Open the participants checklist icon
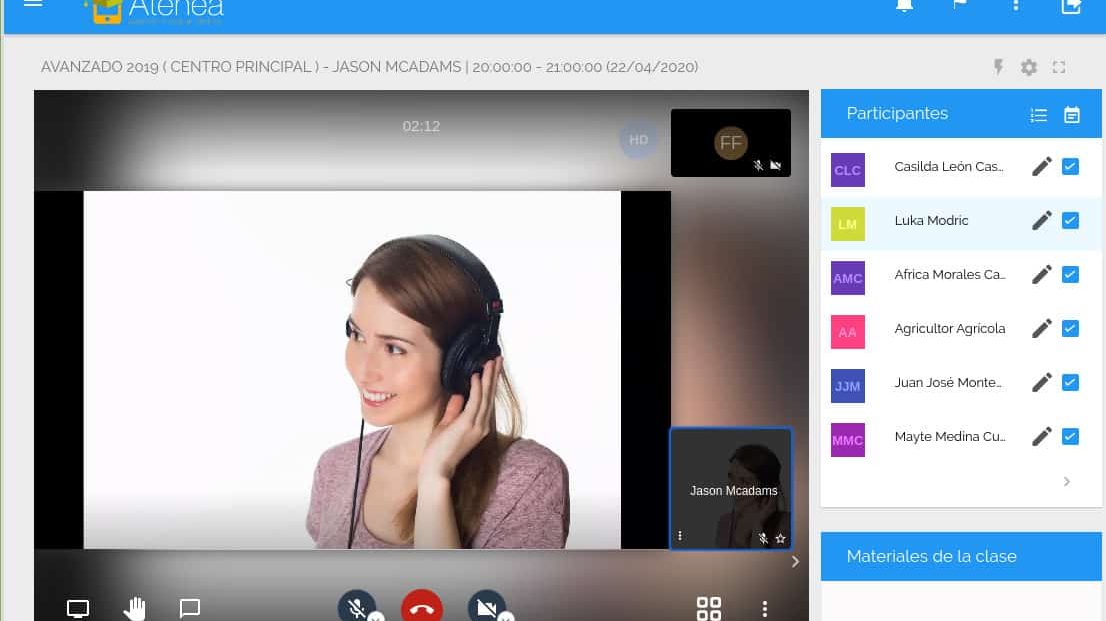Screen dimensions: 1106x621 (x=1039, y=115)
